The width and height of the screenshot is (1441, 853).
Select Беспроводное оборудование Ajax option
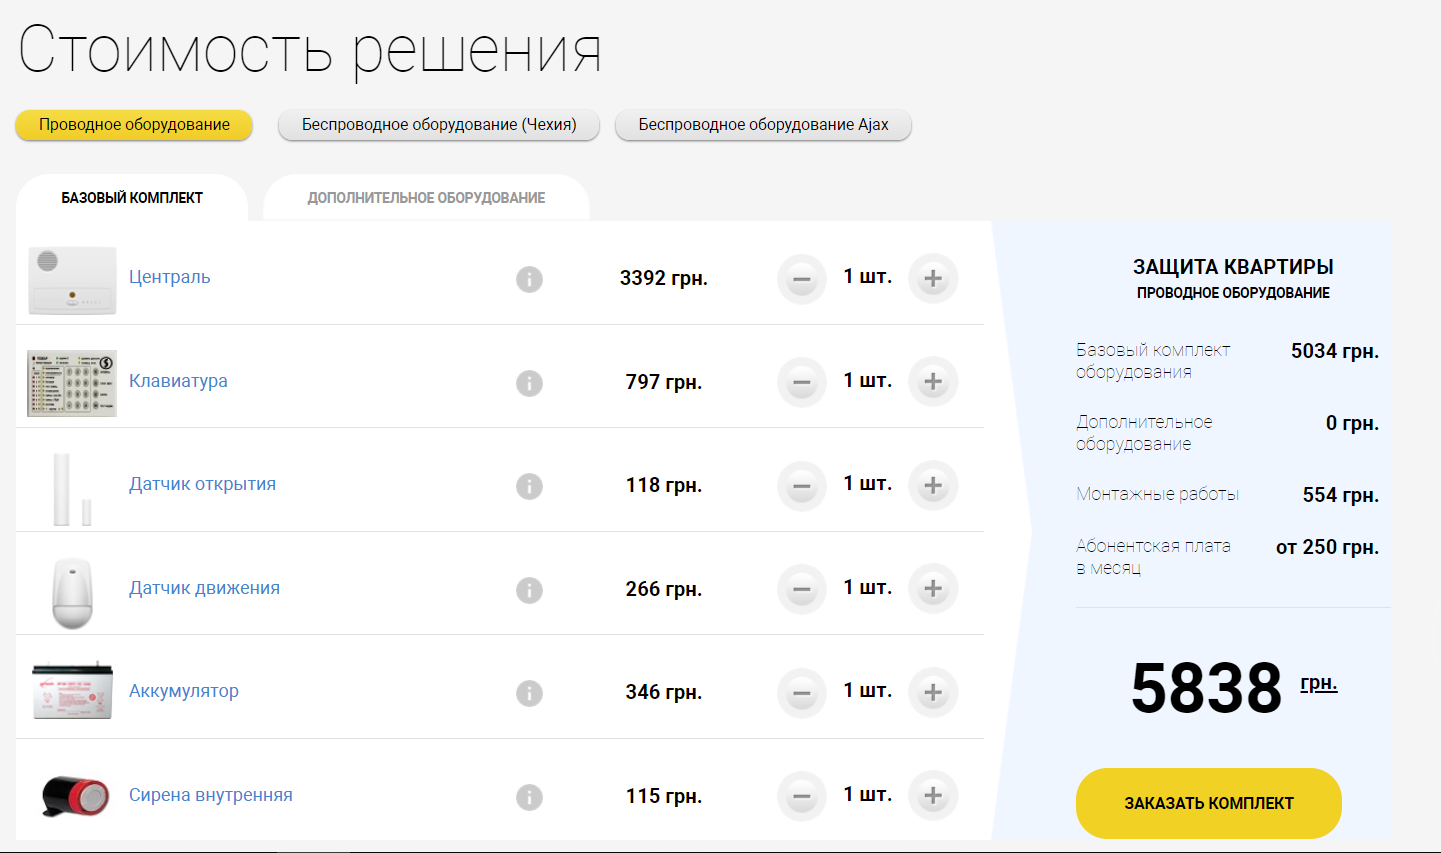pyautogui.click(x=763, y=125)
